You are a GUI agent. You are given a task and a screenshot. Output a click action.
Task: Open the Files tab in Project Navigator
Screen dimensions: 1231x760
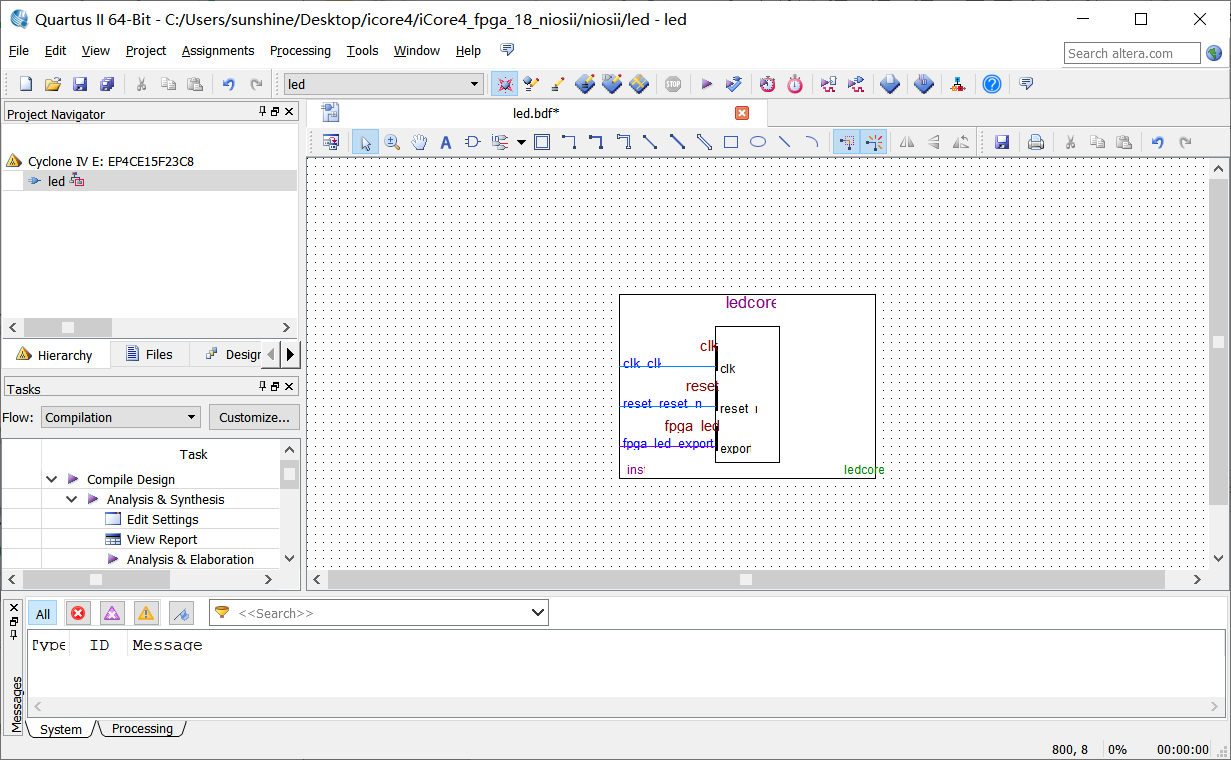[x=148, y=354]
